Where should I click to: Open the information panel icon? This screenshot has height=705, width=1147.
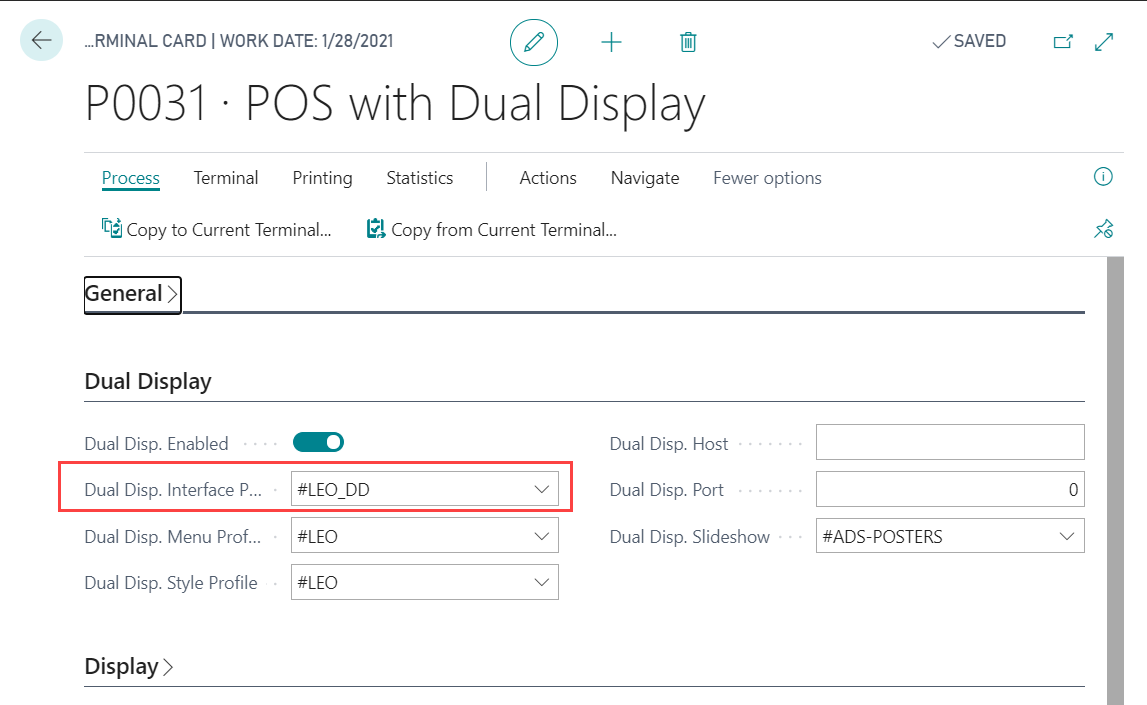coord(1103,177)
